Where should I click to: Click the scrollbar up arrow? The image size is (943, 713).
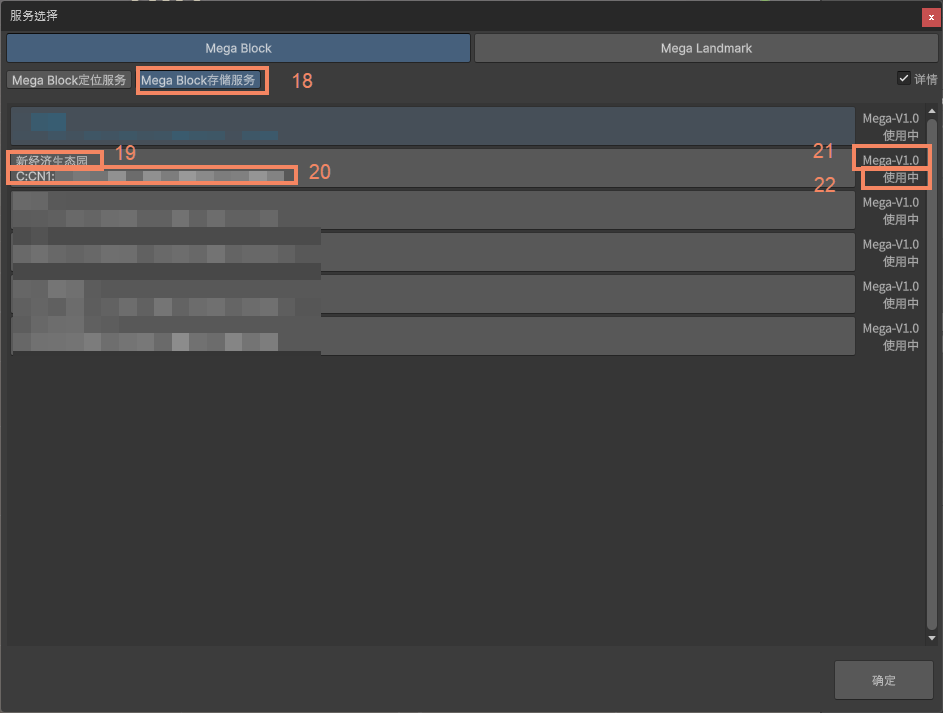click(x=932, y=113)
